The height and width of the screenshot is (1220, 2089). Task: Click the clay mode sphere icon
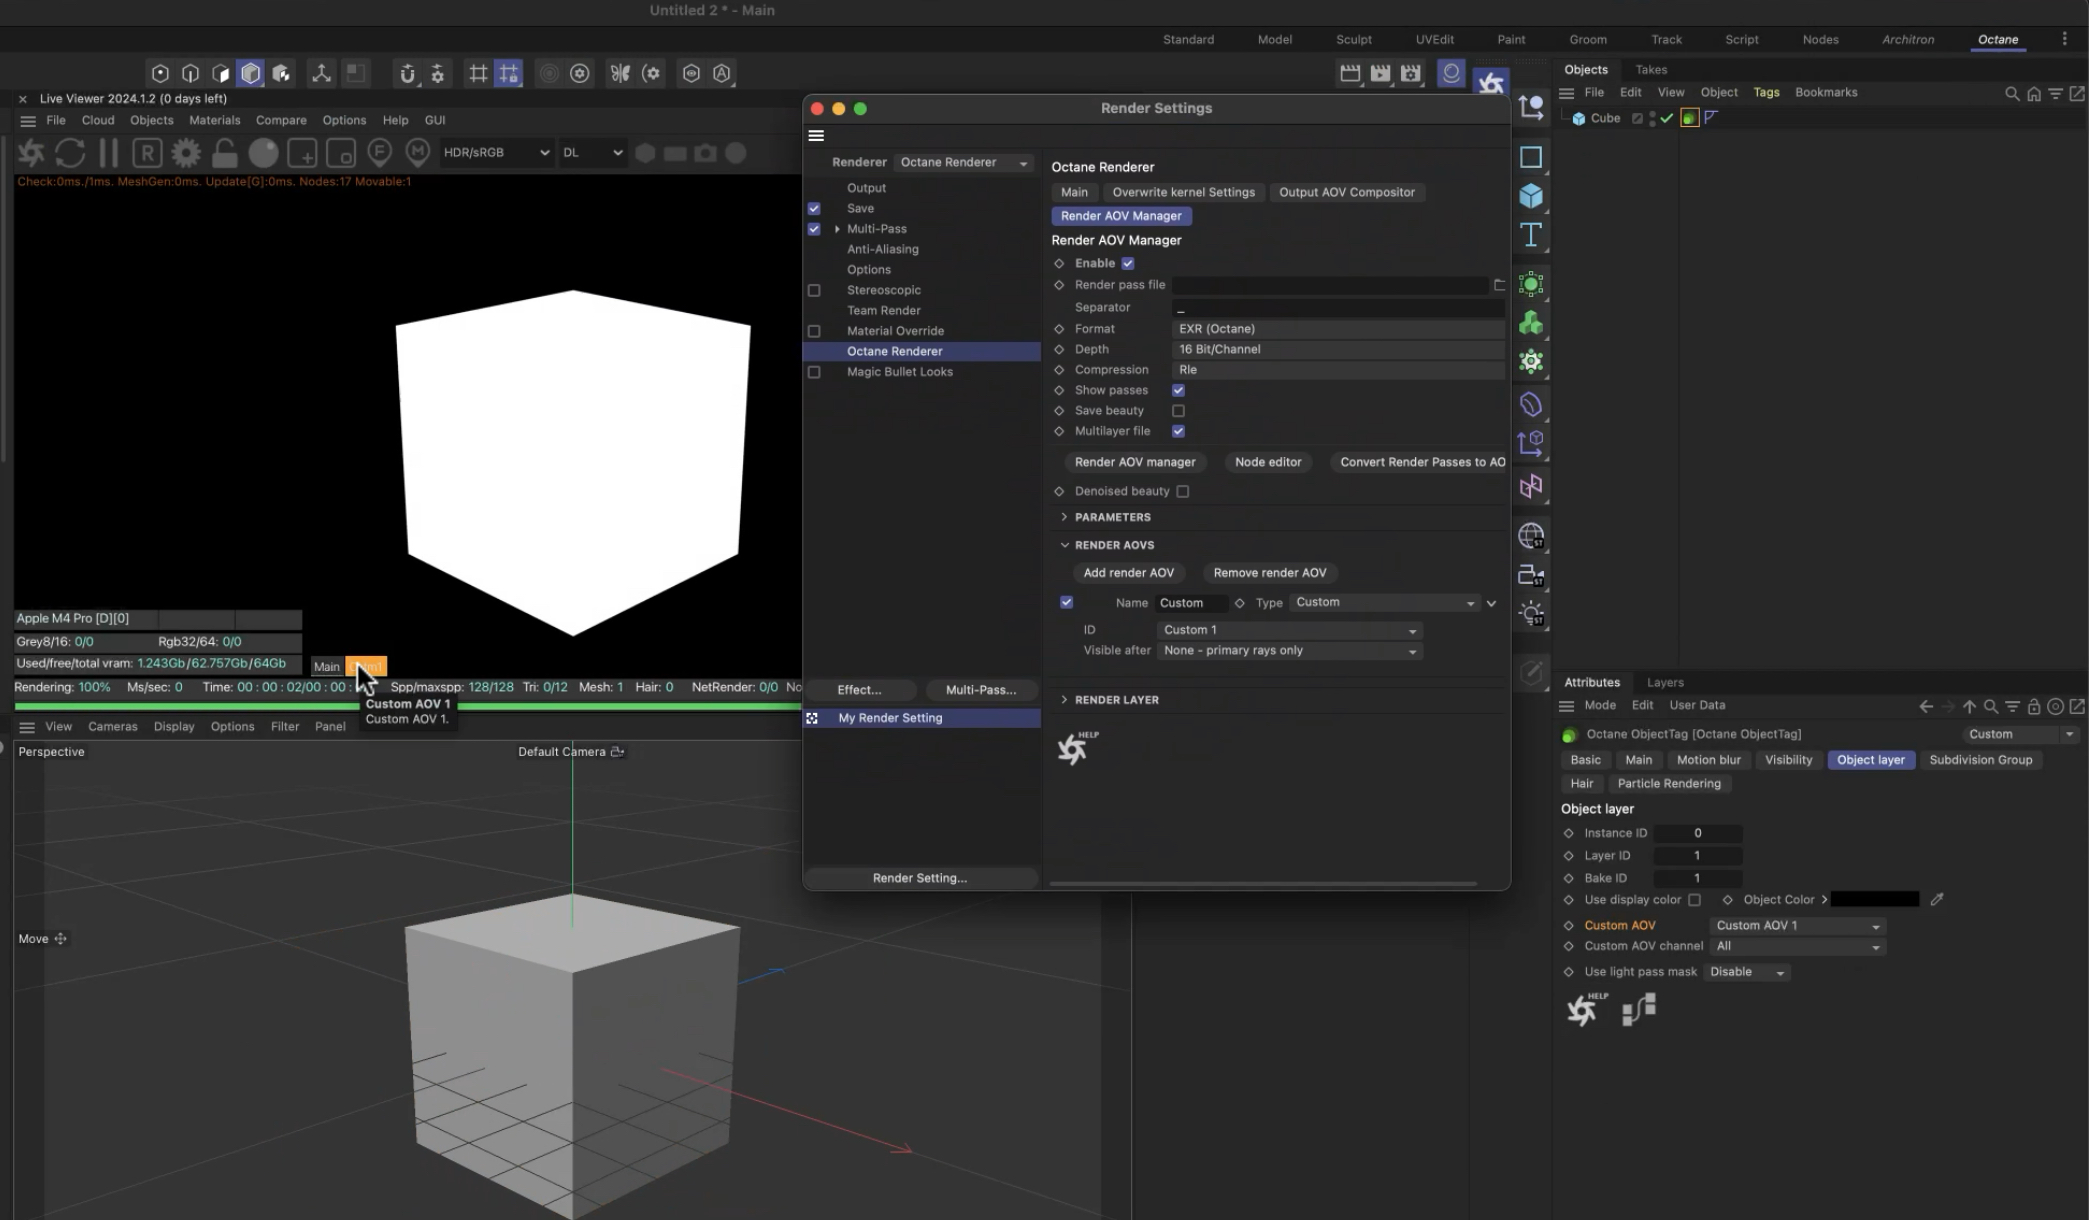pyautogui.click(x=263, y=153)
